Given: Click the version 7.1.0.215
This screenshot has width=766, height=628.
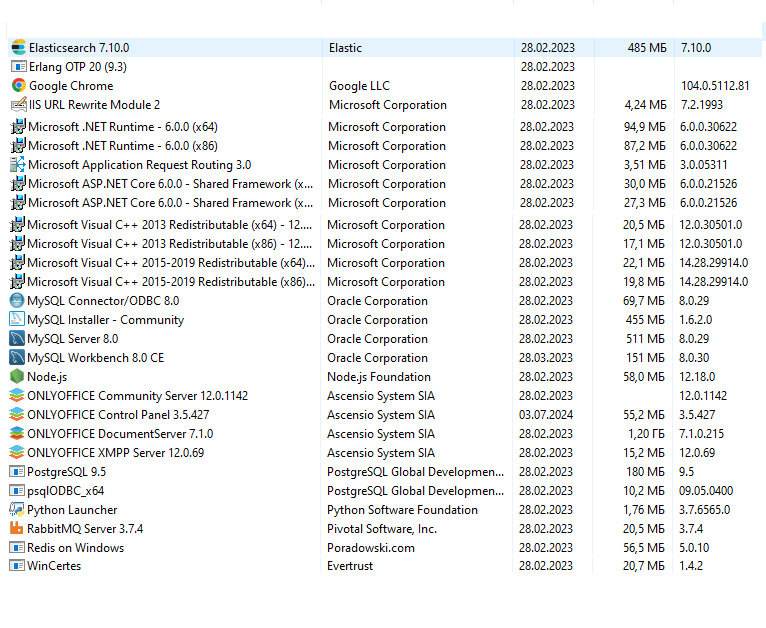Looking at the screenshot, I should point(701,434).
